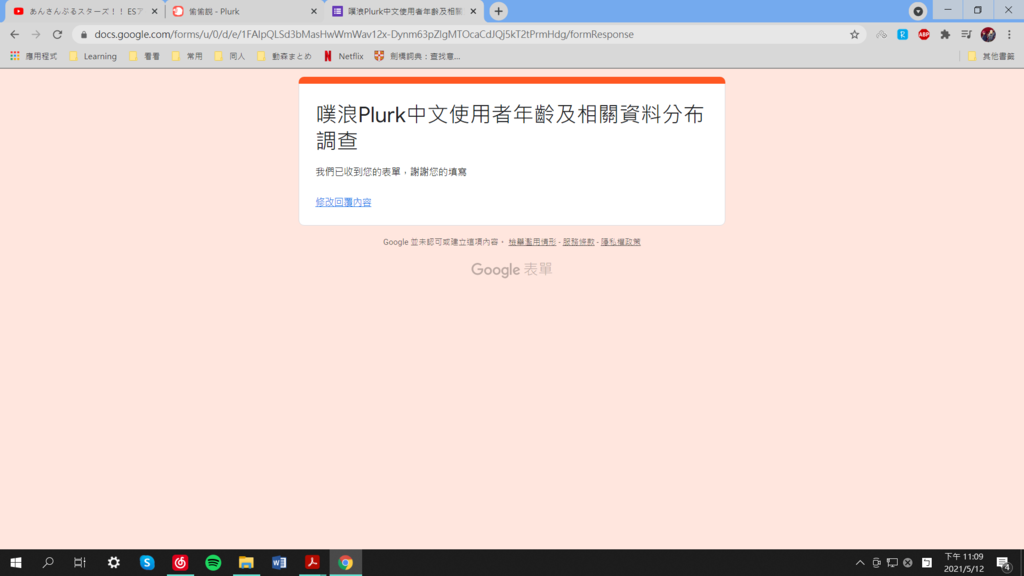Click the grey cloud extension icon

coord(882,35)
